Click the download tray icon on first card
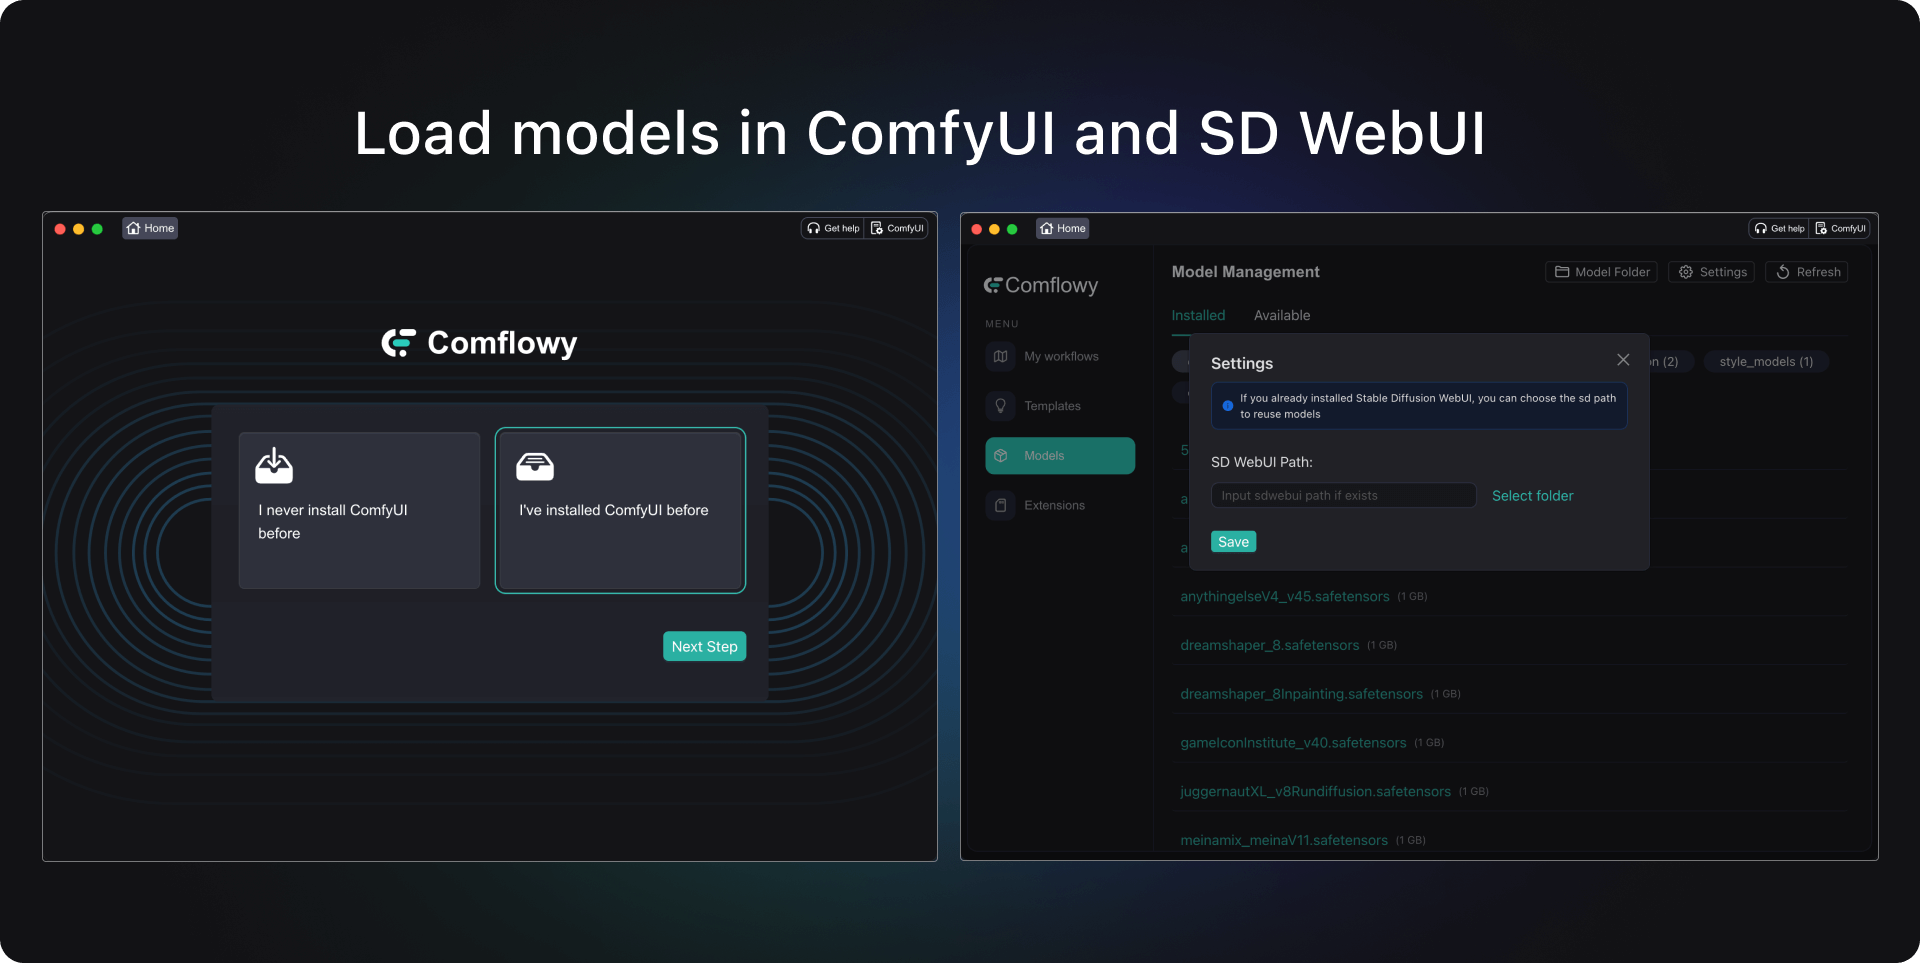 274,466
